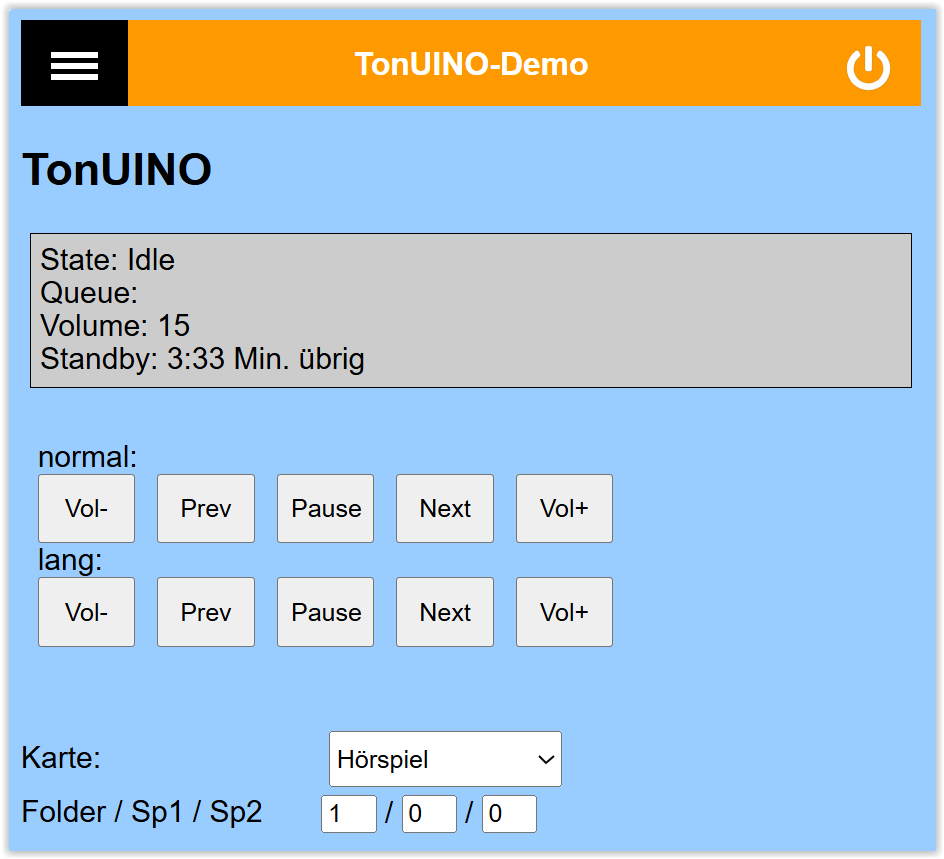Click the TonUINO page heading
944x859 pixels.
(x=117, y=170)
